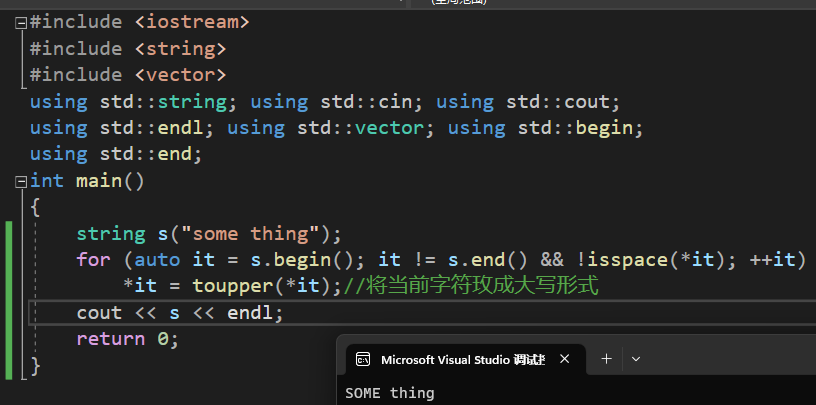
Task: Place cursor on the return 0 statement
Action: [x=127, y=339]
